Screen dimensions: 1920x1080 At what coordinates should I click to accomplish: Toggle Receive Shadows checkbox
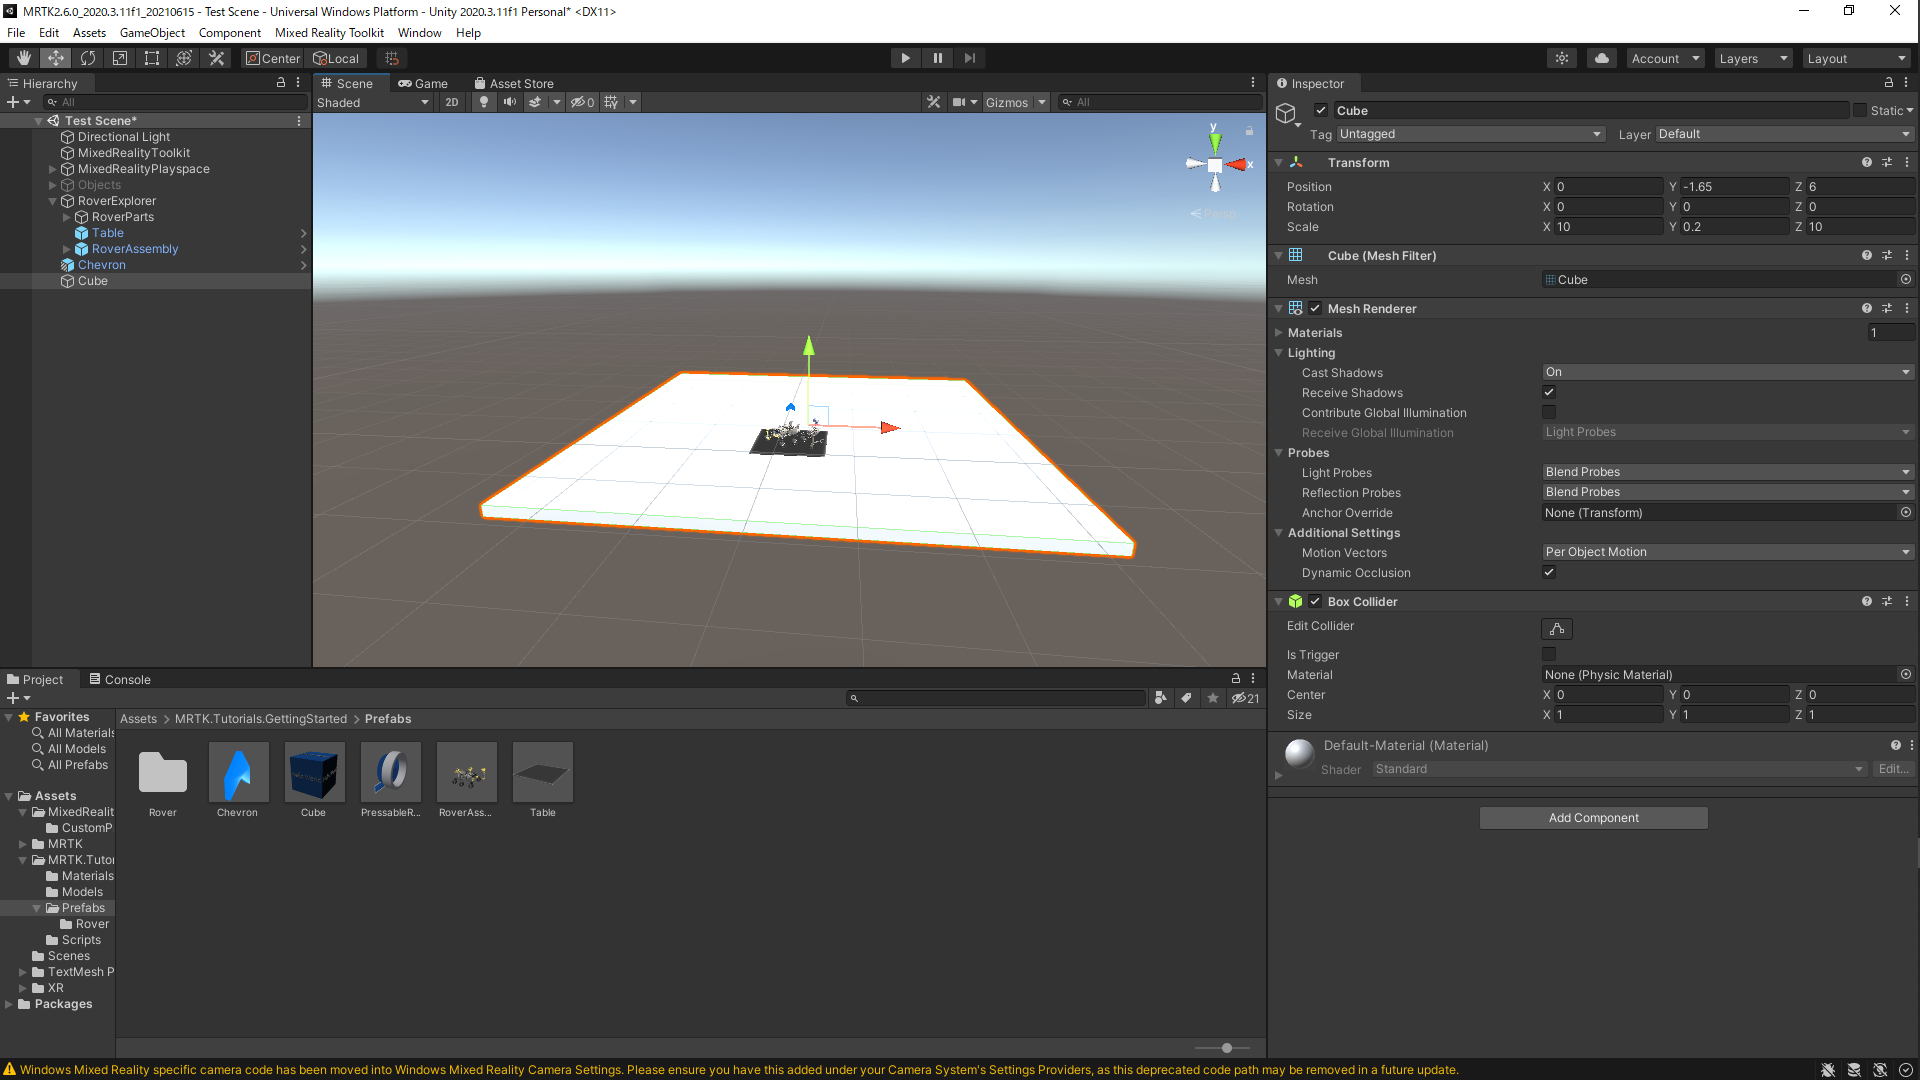pos(1549,392)
